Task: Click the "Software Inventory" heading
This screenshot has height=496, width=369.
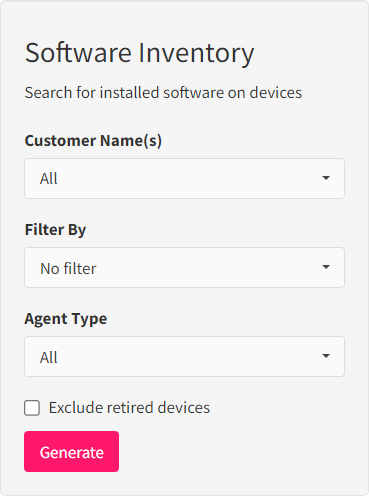Action: 140,53
